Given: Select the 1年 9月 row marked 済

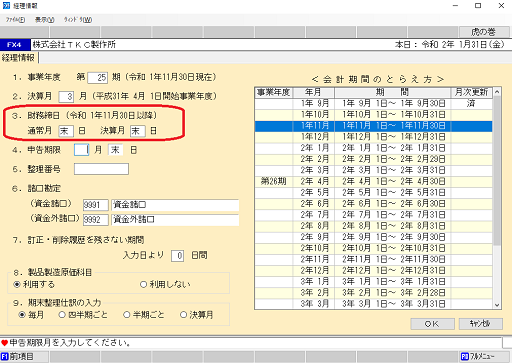Looking at the screenshot, I should (x=374, y=103).
